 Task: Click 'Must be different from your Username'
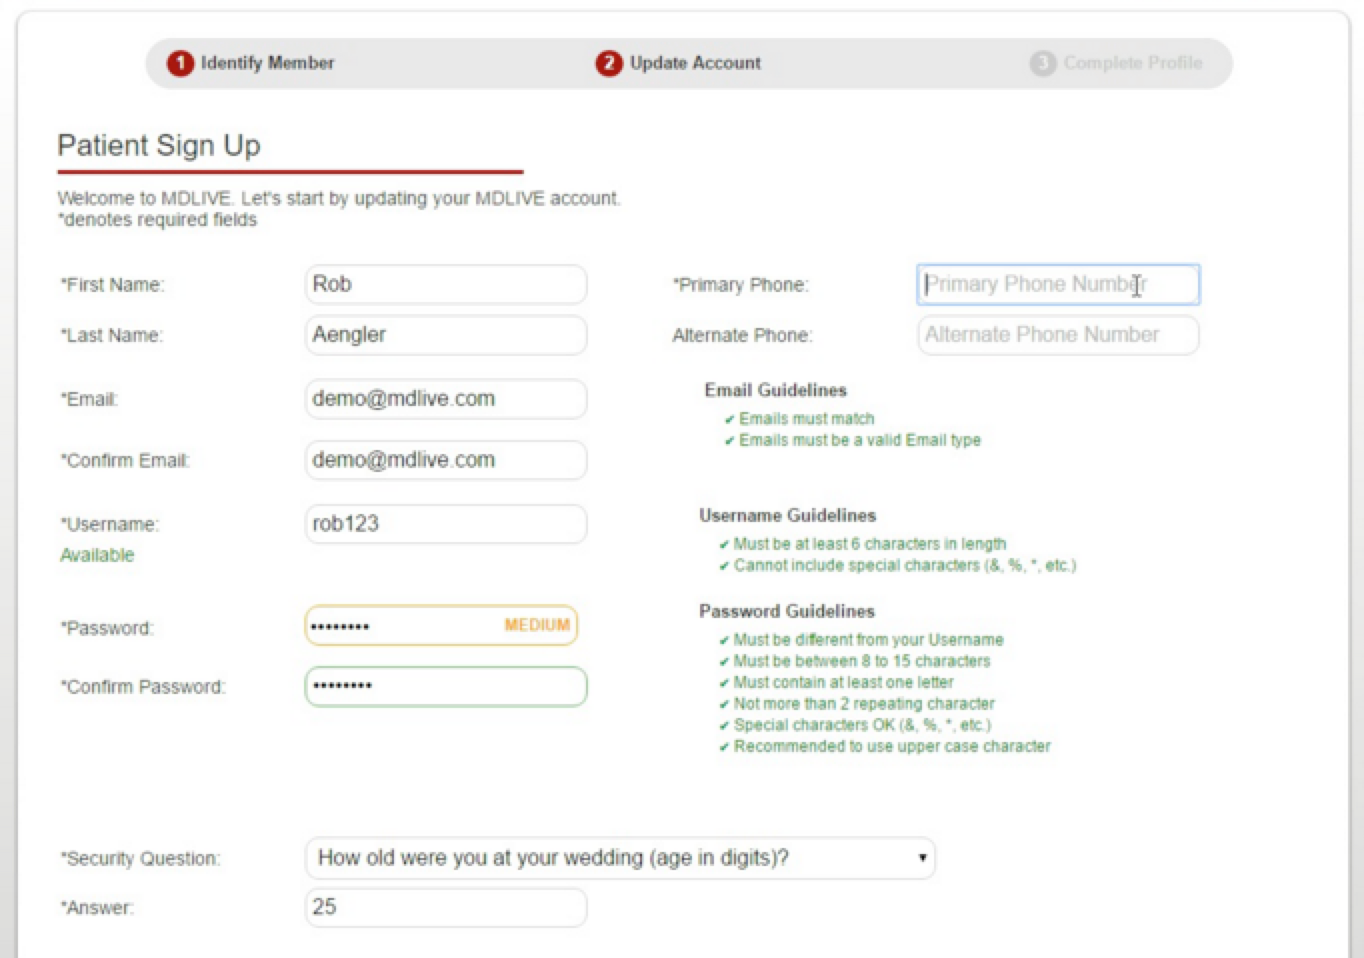pyautogui.click(x=868, y=640)
